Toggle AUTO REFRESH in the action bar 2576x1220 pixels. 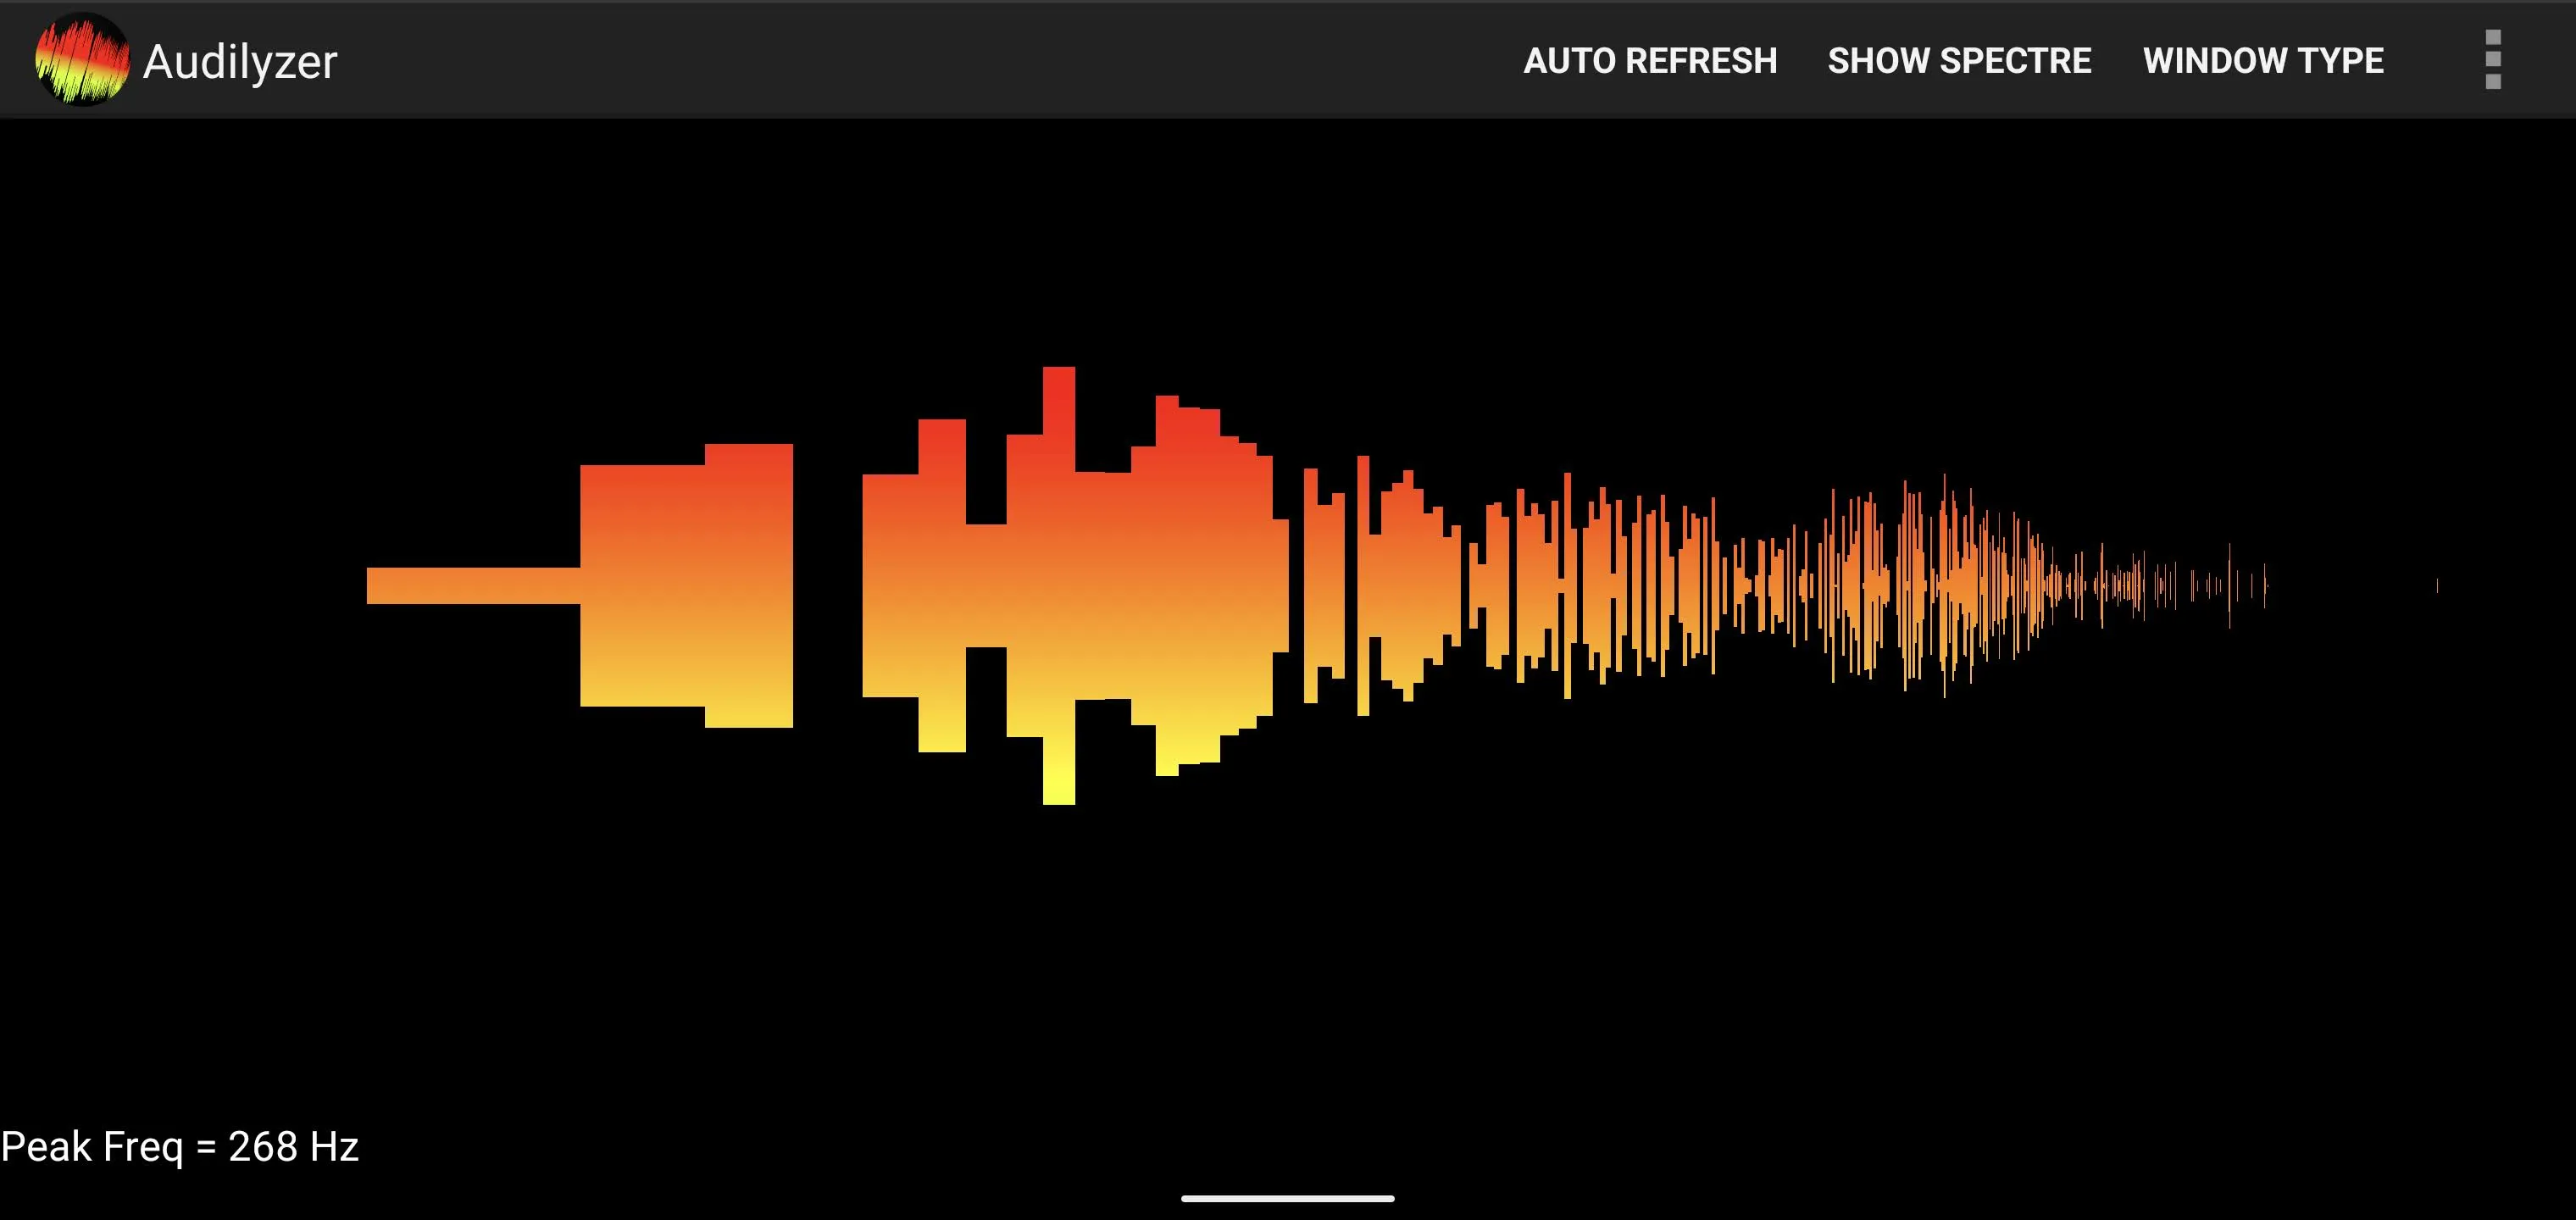pyautogui.click(x=1650, y=60)
